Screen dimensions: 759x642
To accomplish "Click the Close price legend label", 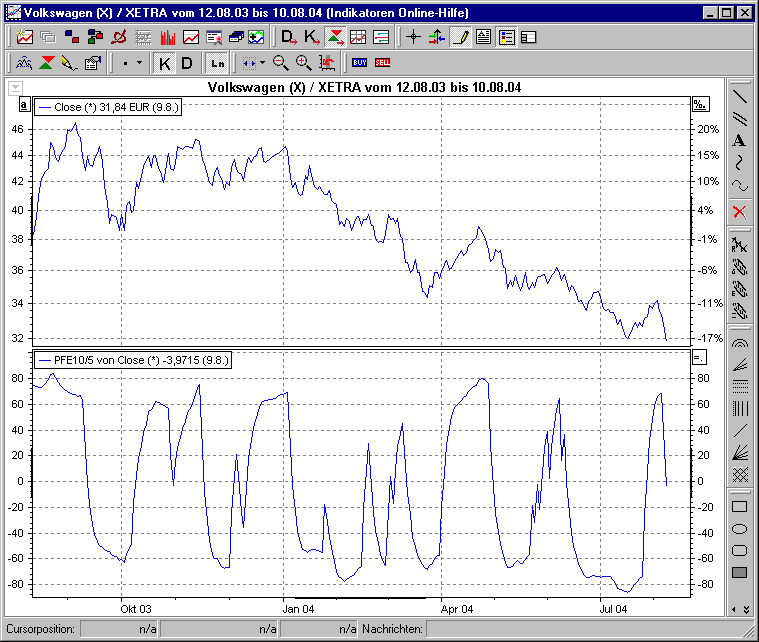I will click(x=108, y=106).
